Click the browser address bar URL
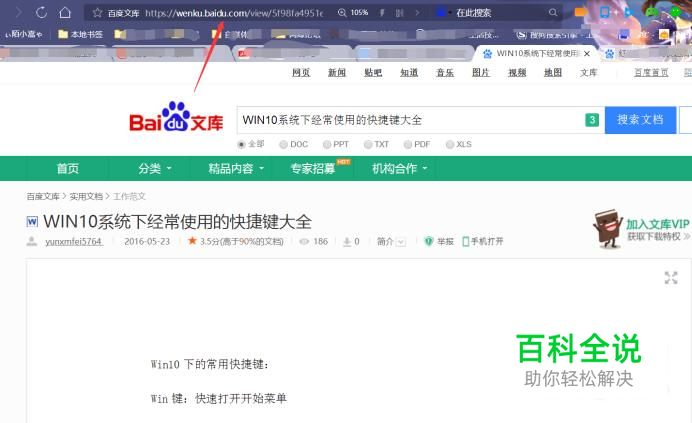The image size is (692, 423). 234,13
